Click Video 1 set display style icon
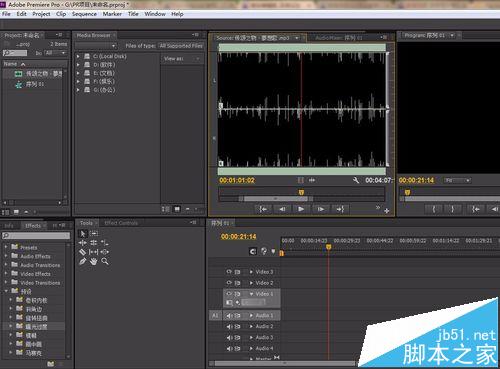Viewport: 500px width, 369px height. point(229,303)
